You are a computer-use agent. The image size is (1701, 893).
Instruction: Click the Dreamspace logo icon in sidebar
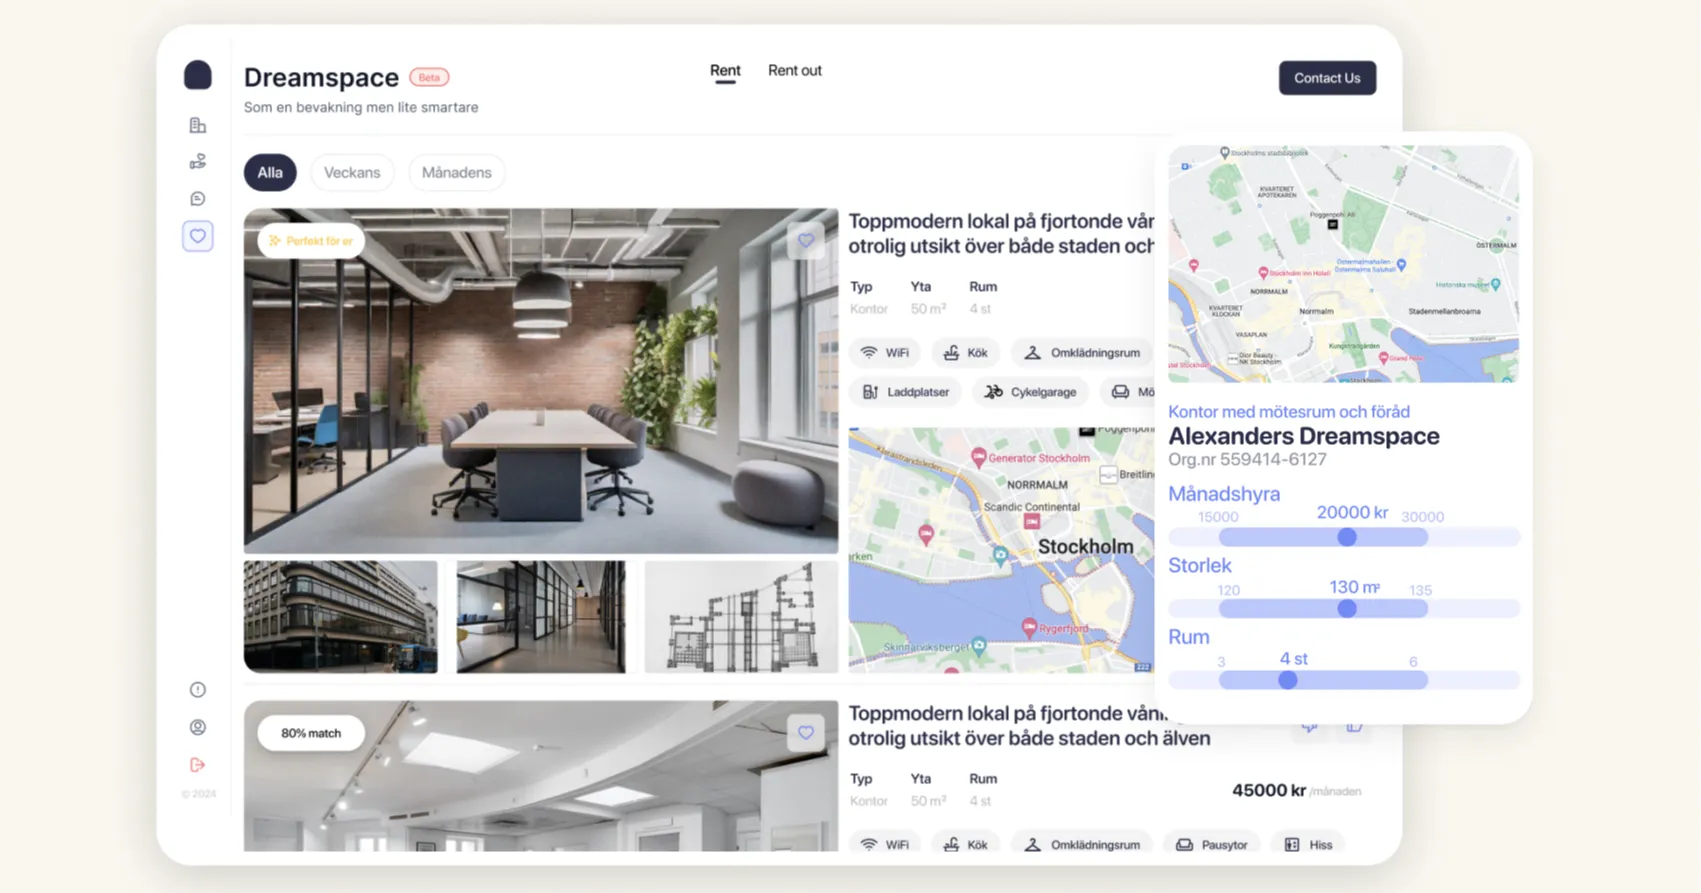(198, 75)
